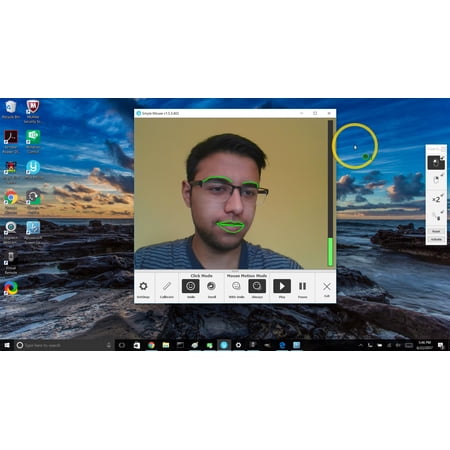
Task: Select drag mouse icon in side panel
Action: [437, 217]
